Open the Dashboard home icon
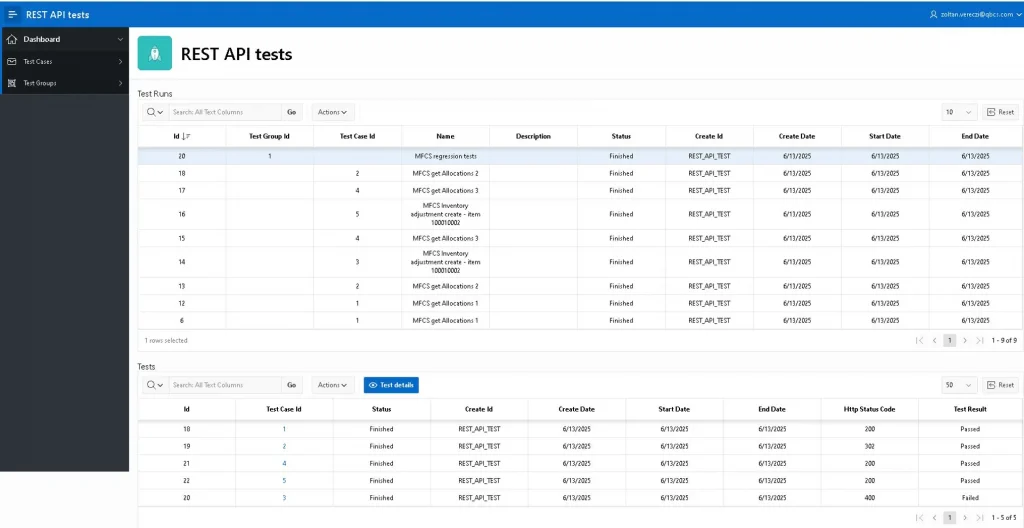 pos(12,39)
